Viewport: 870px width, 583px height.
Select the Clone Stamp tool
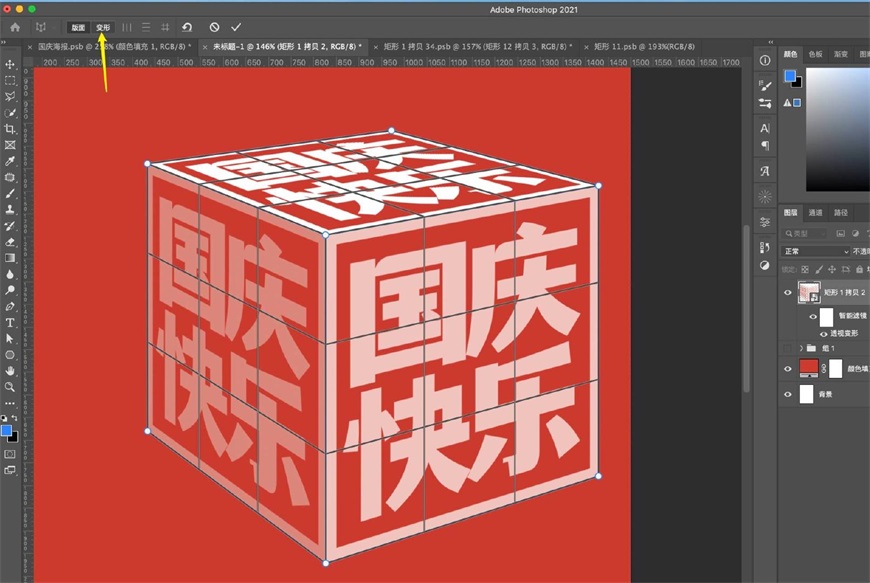point(10,210)
